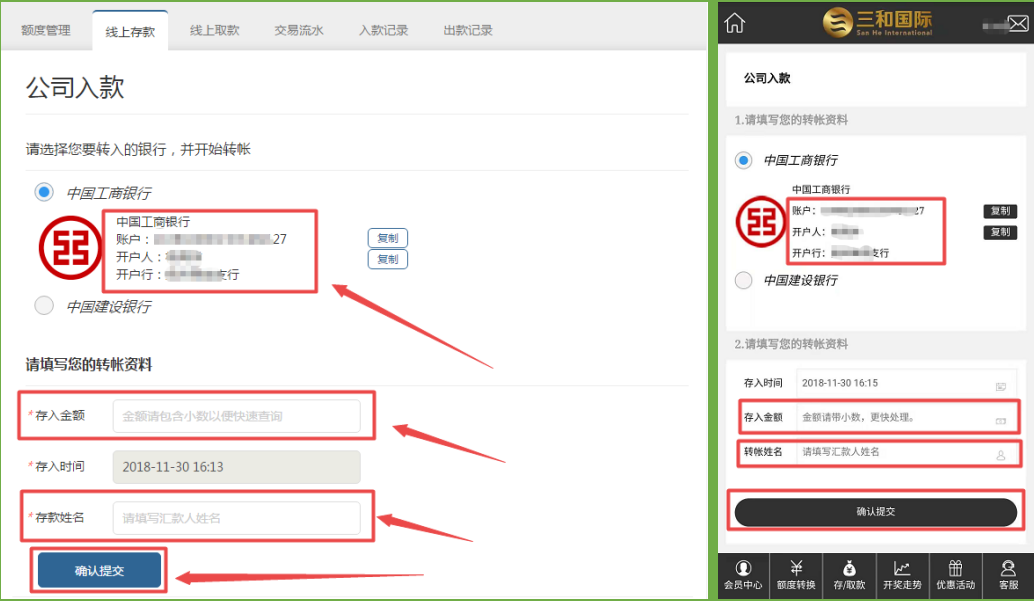The image size is (1034, 601).
Task: Select 中国工商银行 radio in the mobile view
Action: click(743, 160)
